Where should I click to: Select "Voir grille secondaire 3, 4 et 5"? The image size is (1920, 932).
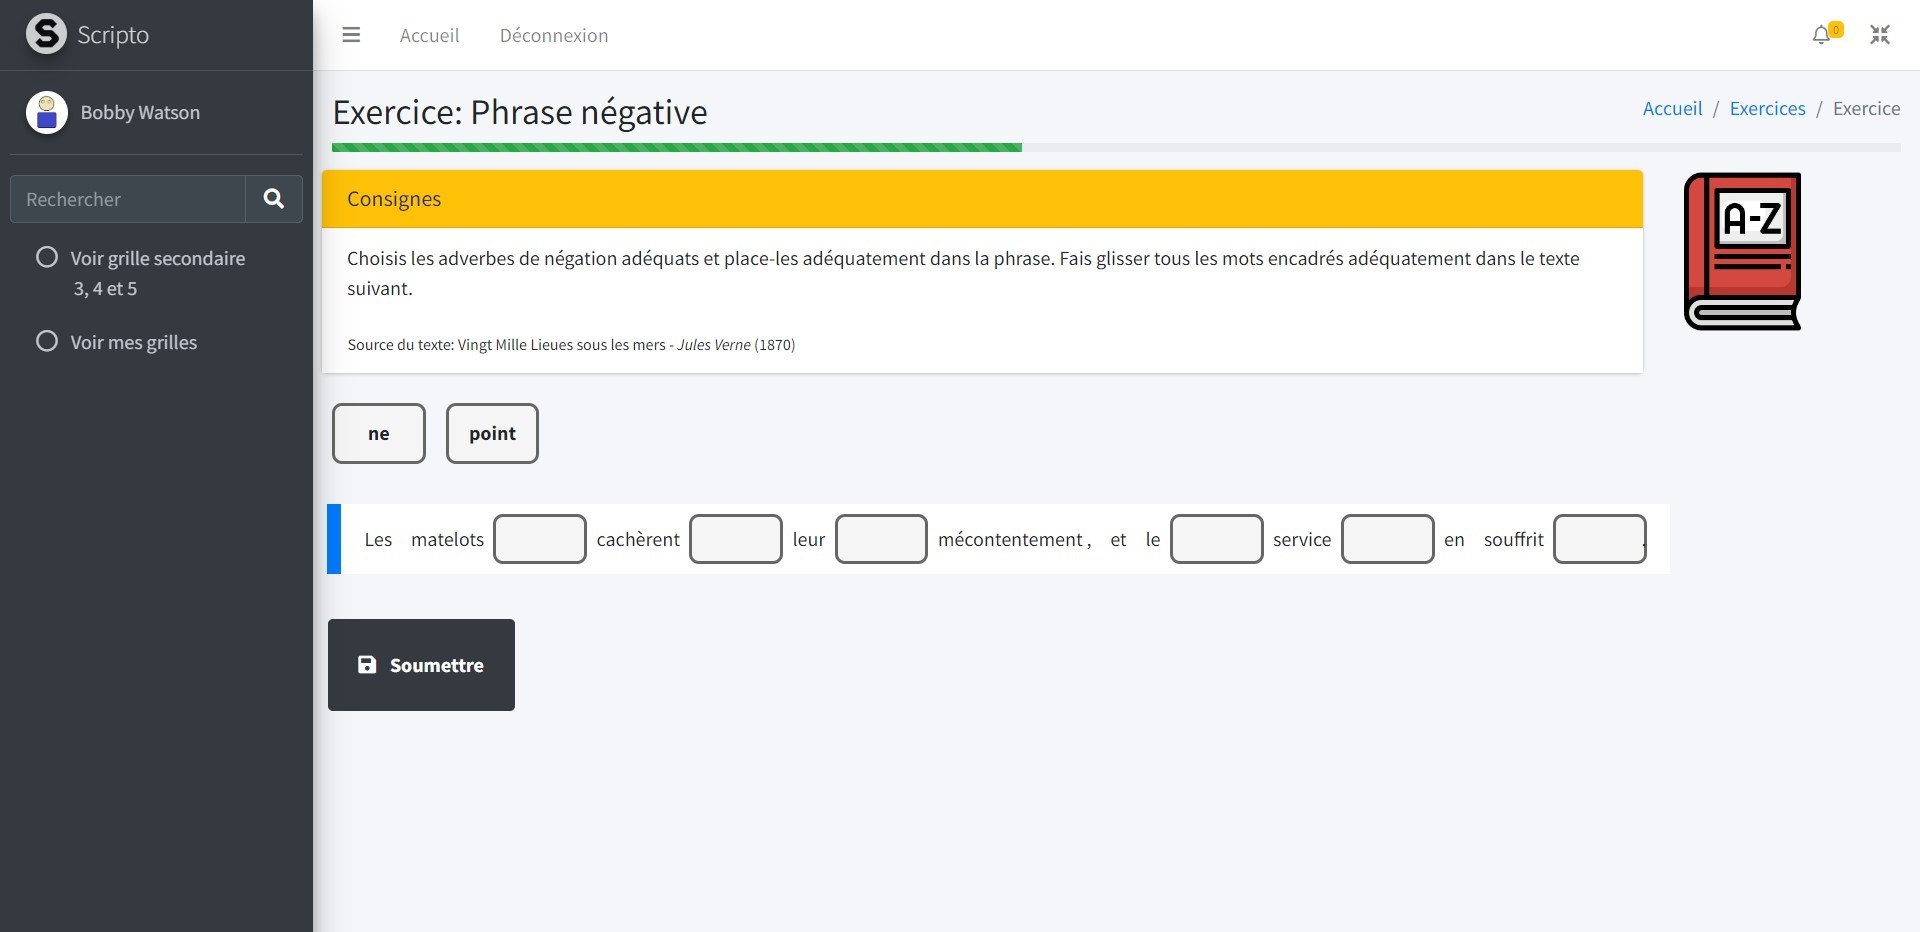tap(47, 258)
